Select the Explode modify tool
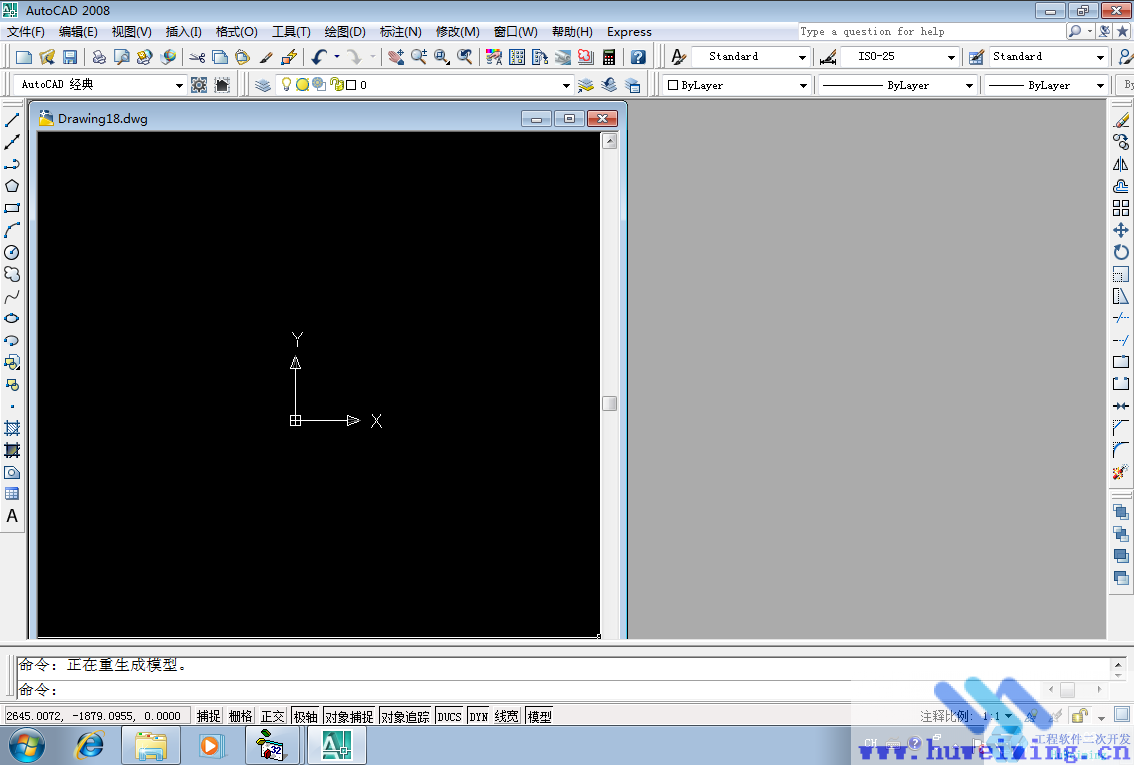Viewport: 1134px width, 765px height. tap(1121, 472)
